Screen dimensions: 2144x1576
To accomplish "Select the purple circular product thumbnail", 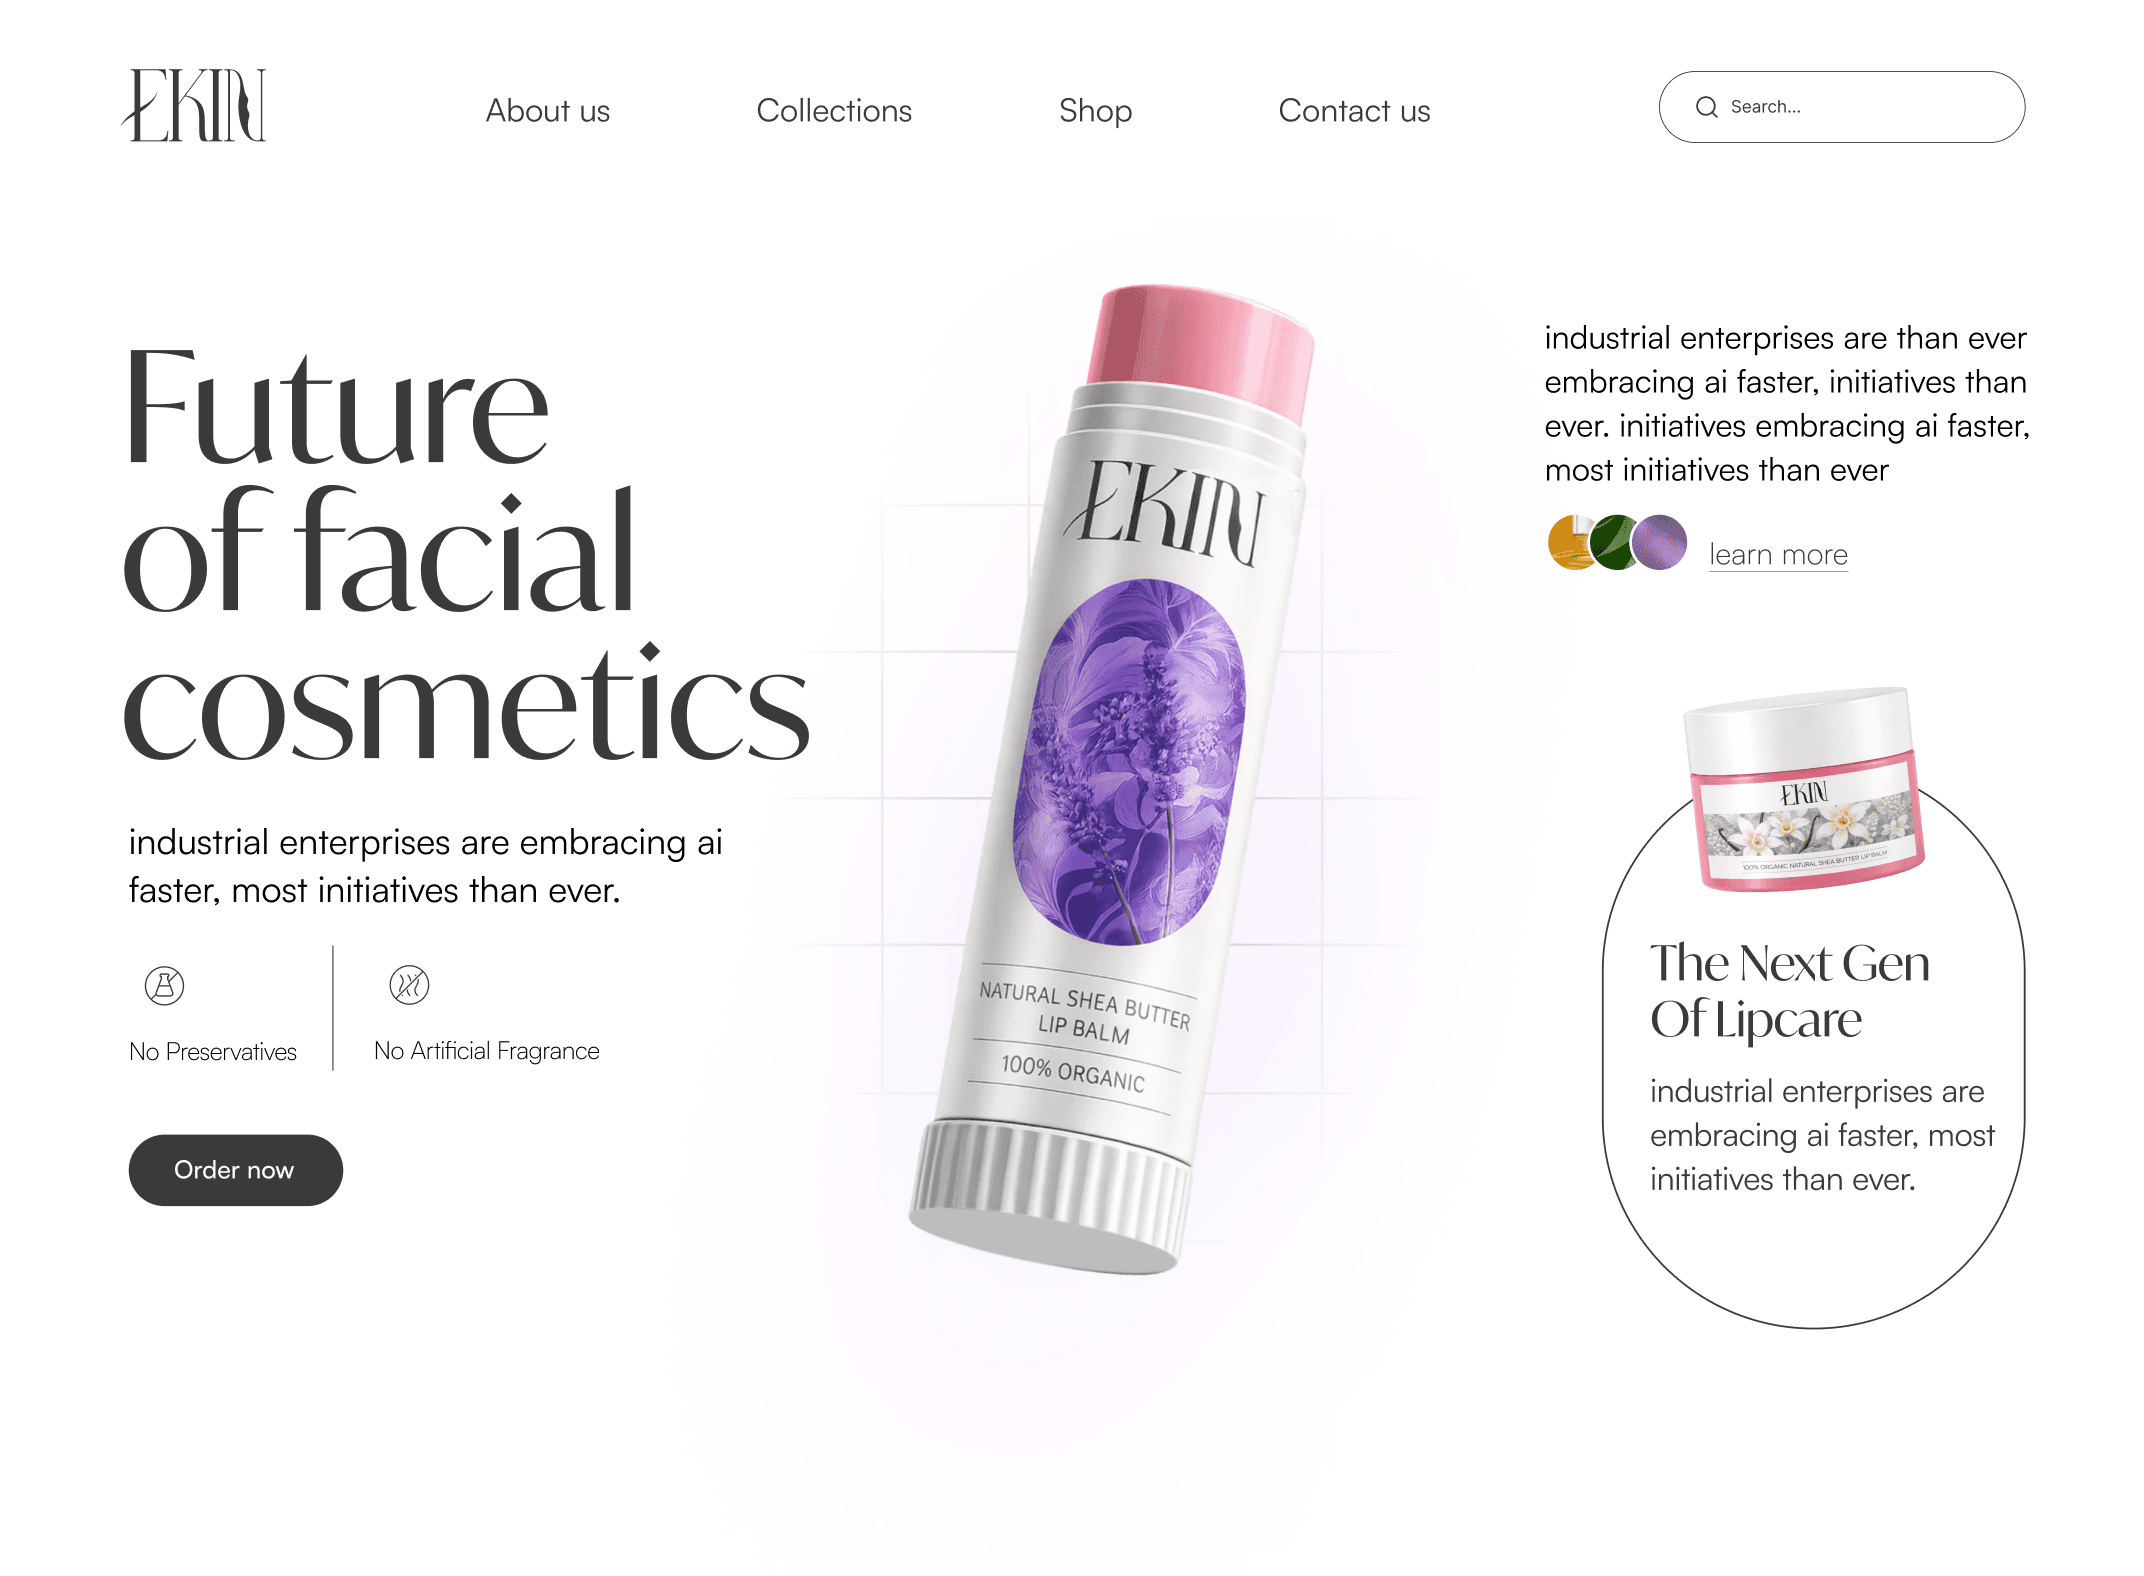I will [1659, 542].
